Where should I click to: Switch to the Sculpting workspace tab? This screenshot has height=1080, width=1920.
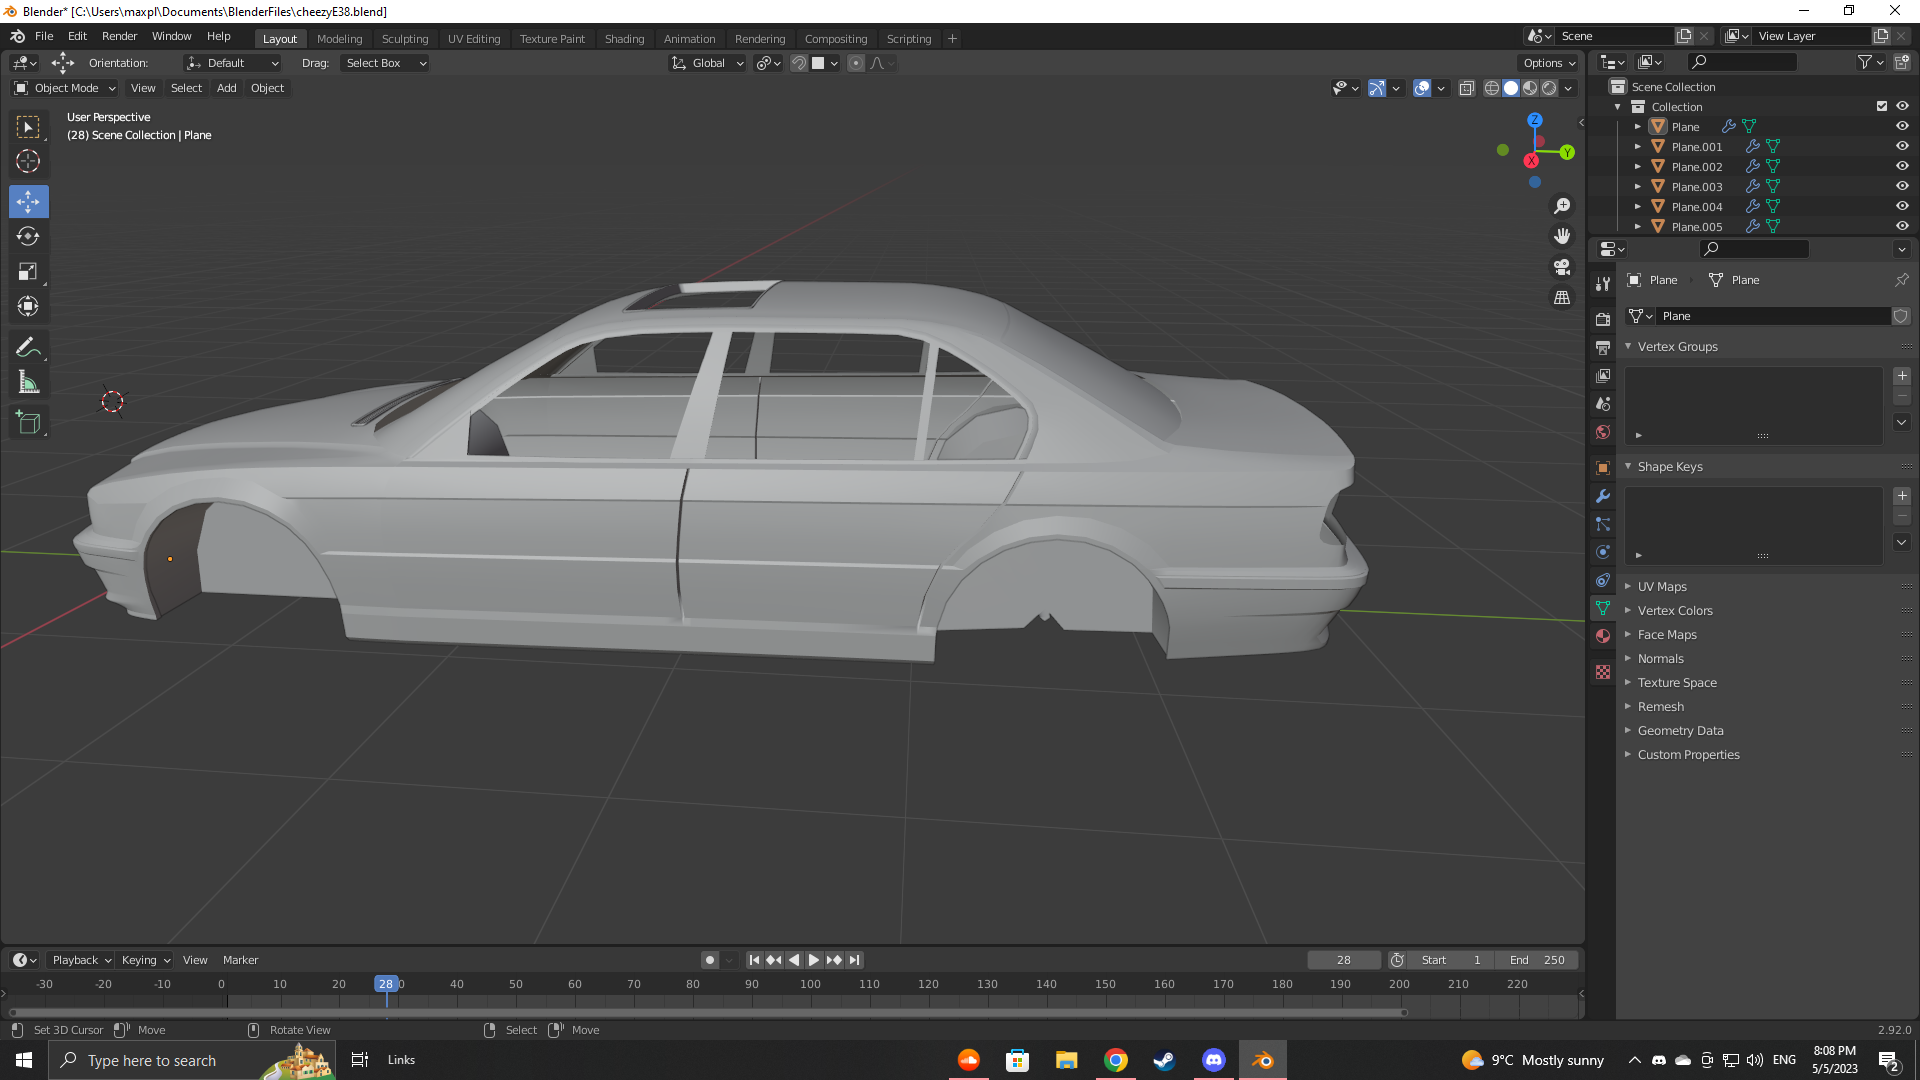click(x=404, y=39)
